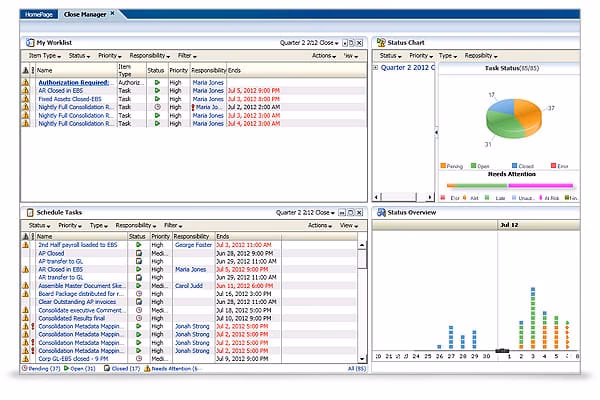Click the alert column header icon in Schedule Tasks
The height and width of the screenshot is (400, 600).
tap(27, 237)
